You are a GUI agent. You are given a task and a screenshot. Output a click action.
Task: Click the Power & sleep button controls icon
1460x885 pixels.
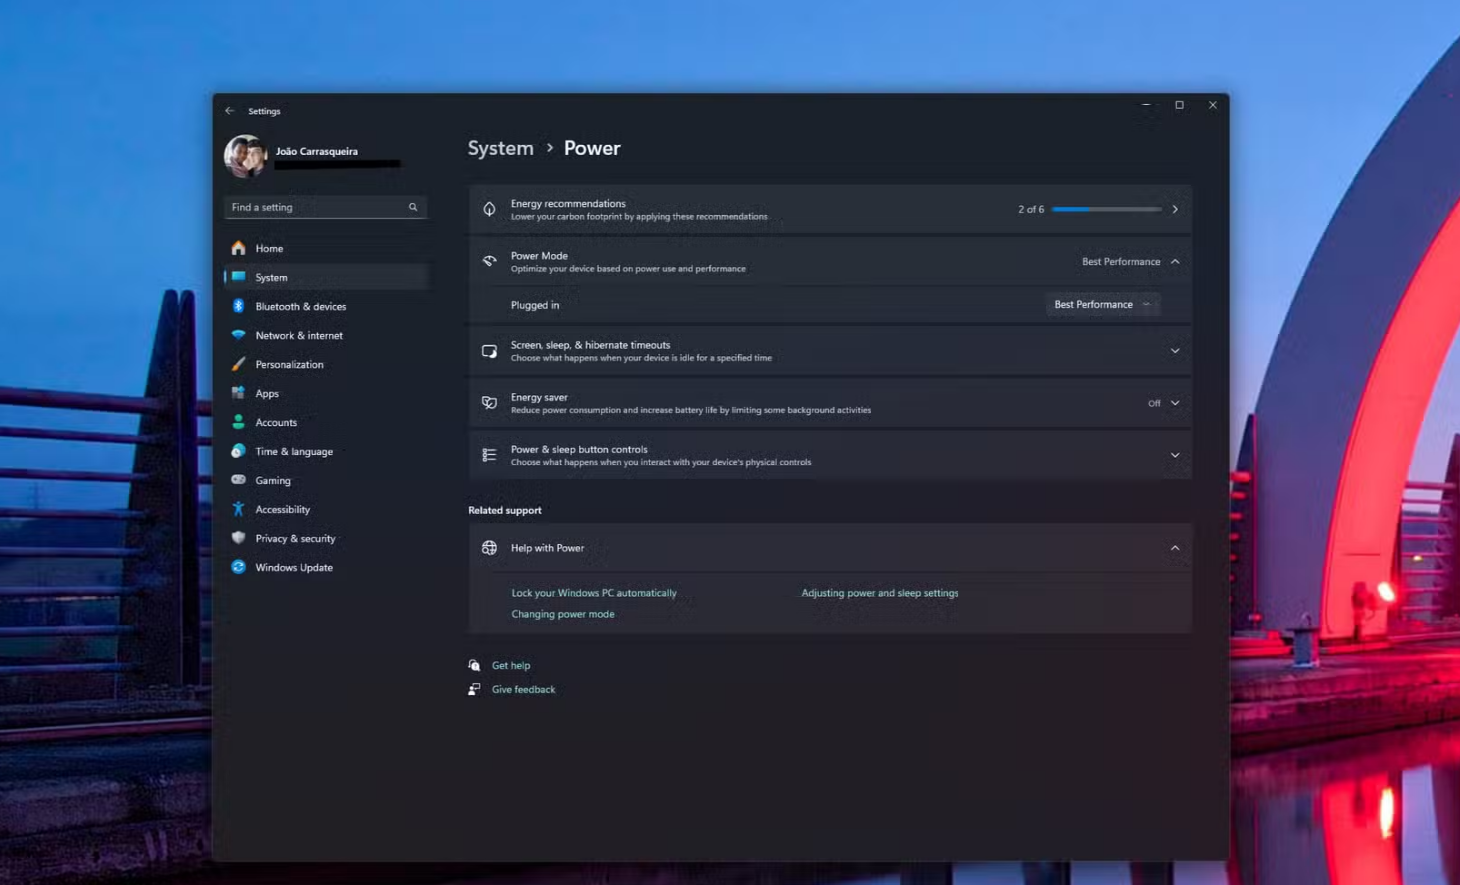(x=489, y=455)
